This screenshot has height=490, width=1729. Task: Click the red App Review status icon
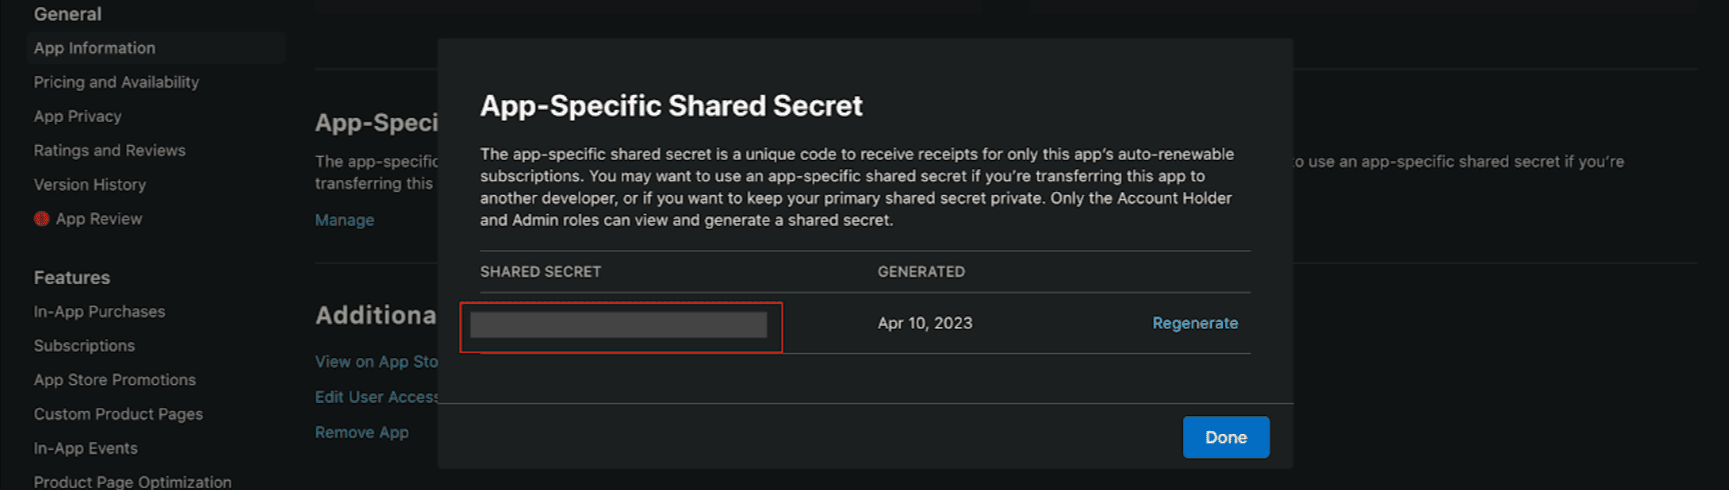tap(41, 218)
